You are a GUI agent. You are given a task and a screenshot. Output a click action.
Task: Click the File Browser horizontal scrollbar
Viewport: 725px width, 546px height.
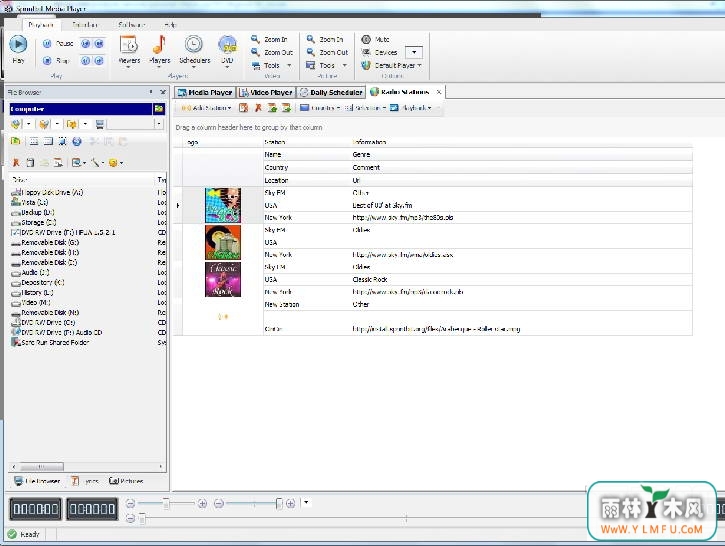pos(86,466)
